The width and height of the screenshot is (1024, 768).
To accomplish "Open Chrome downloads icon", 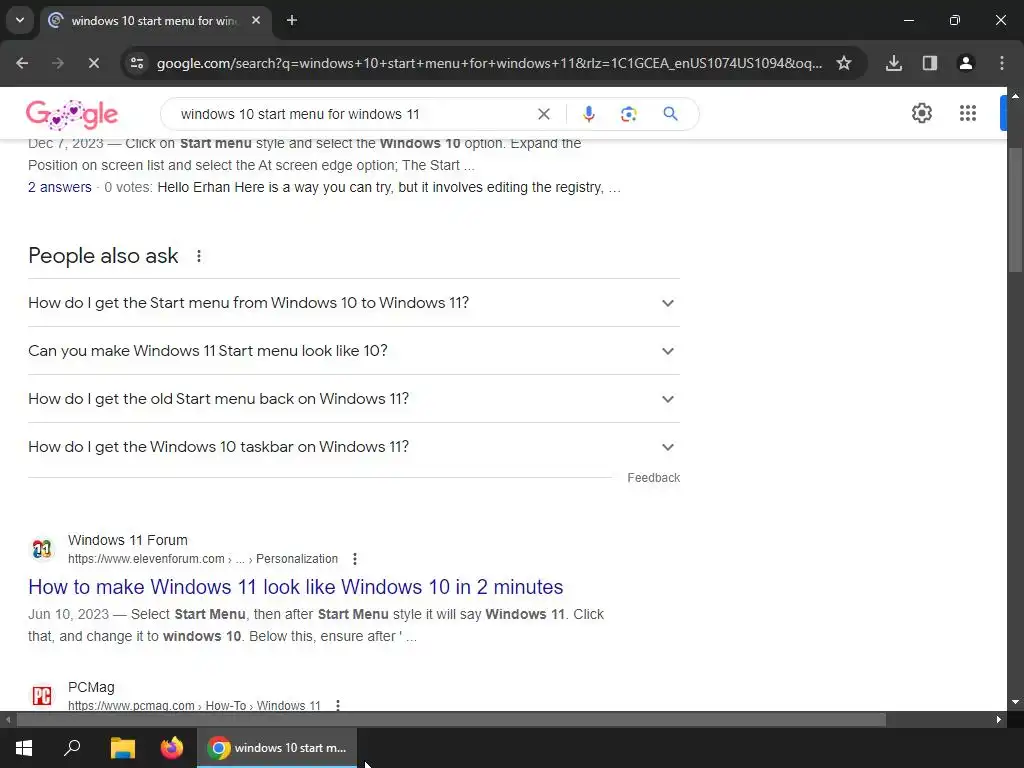I will coord(893,63).
